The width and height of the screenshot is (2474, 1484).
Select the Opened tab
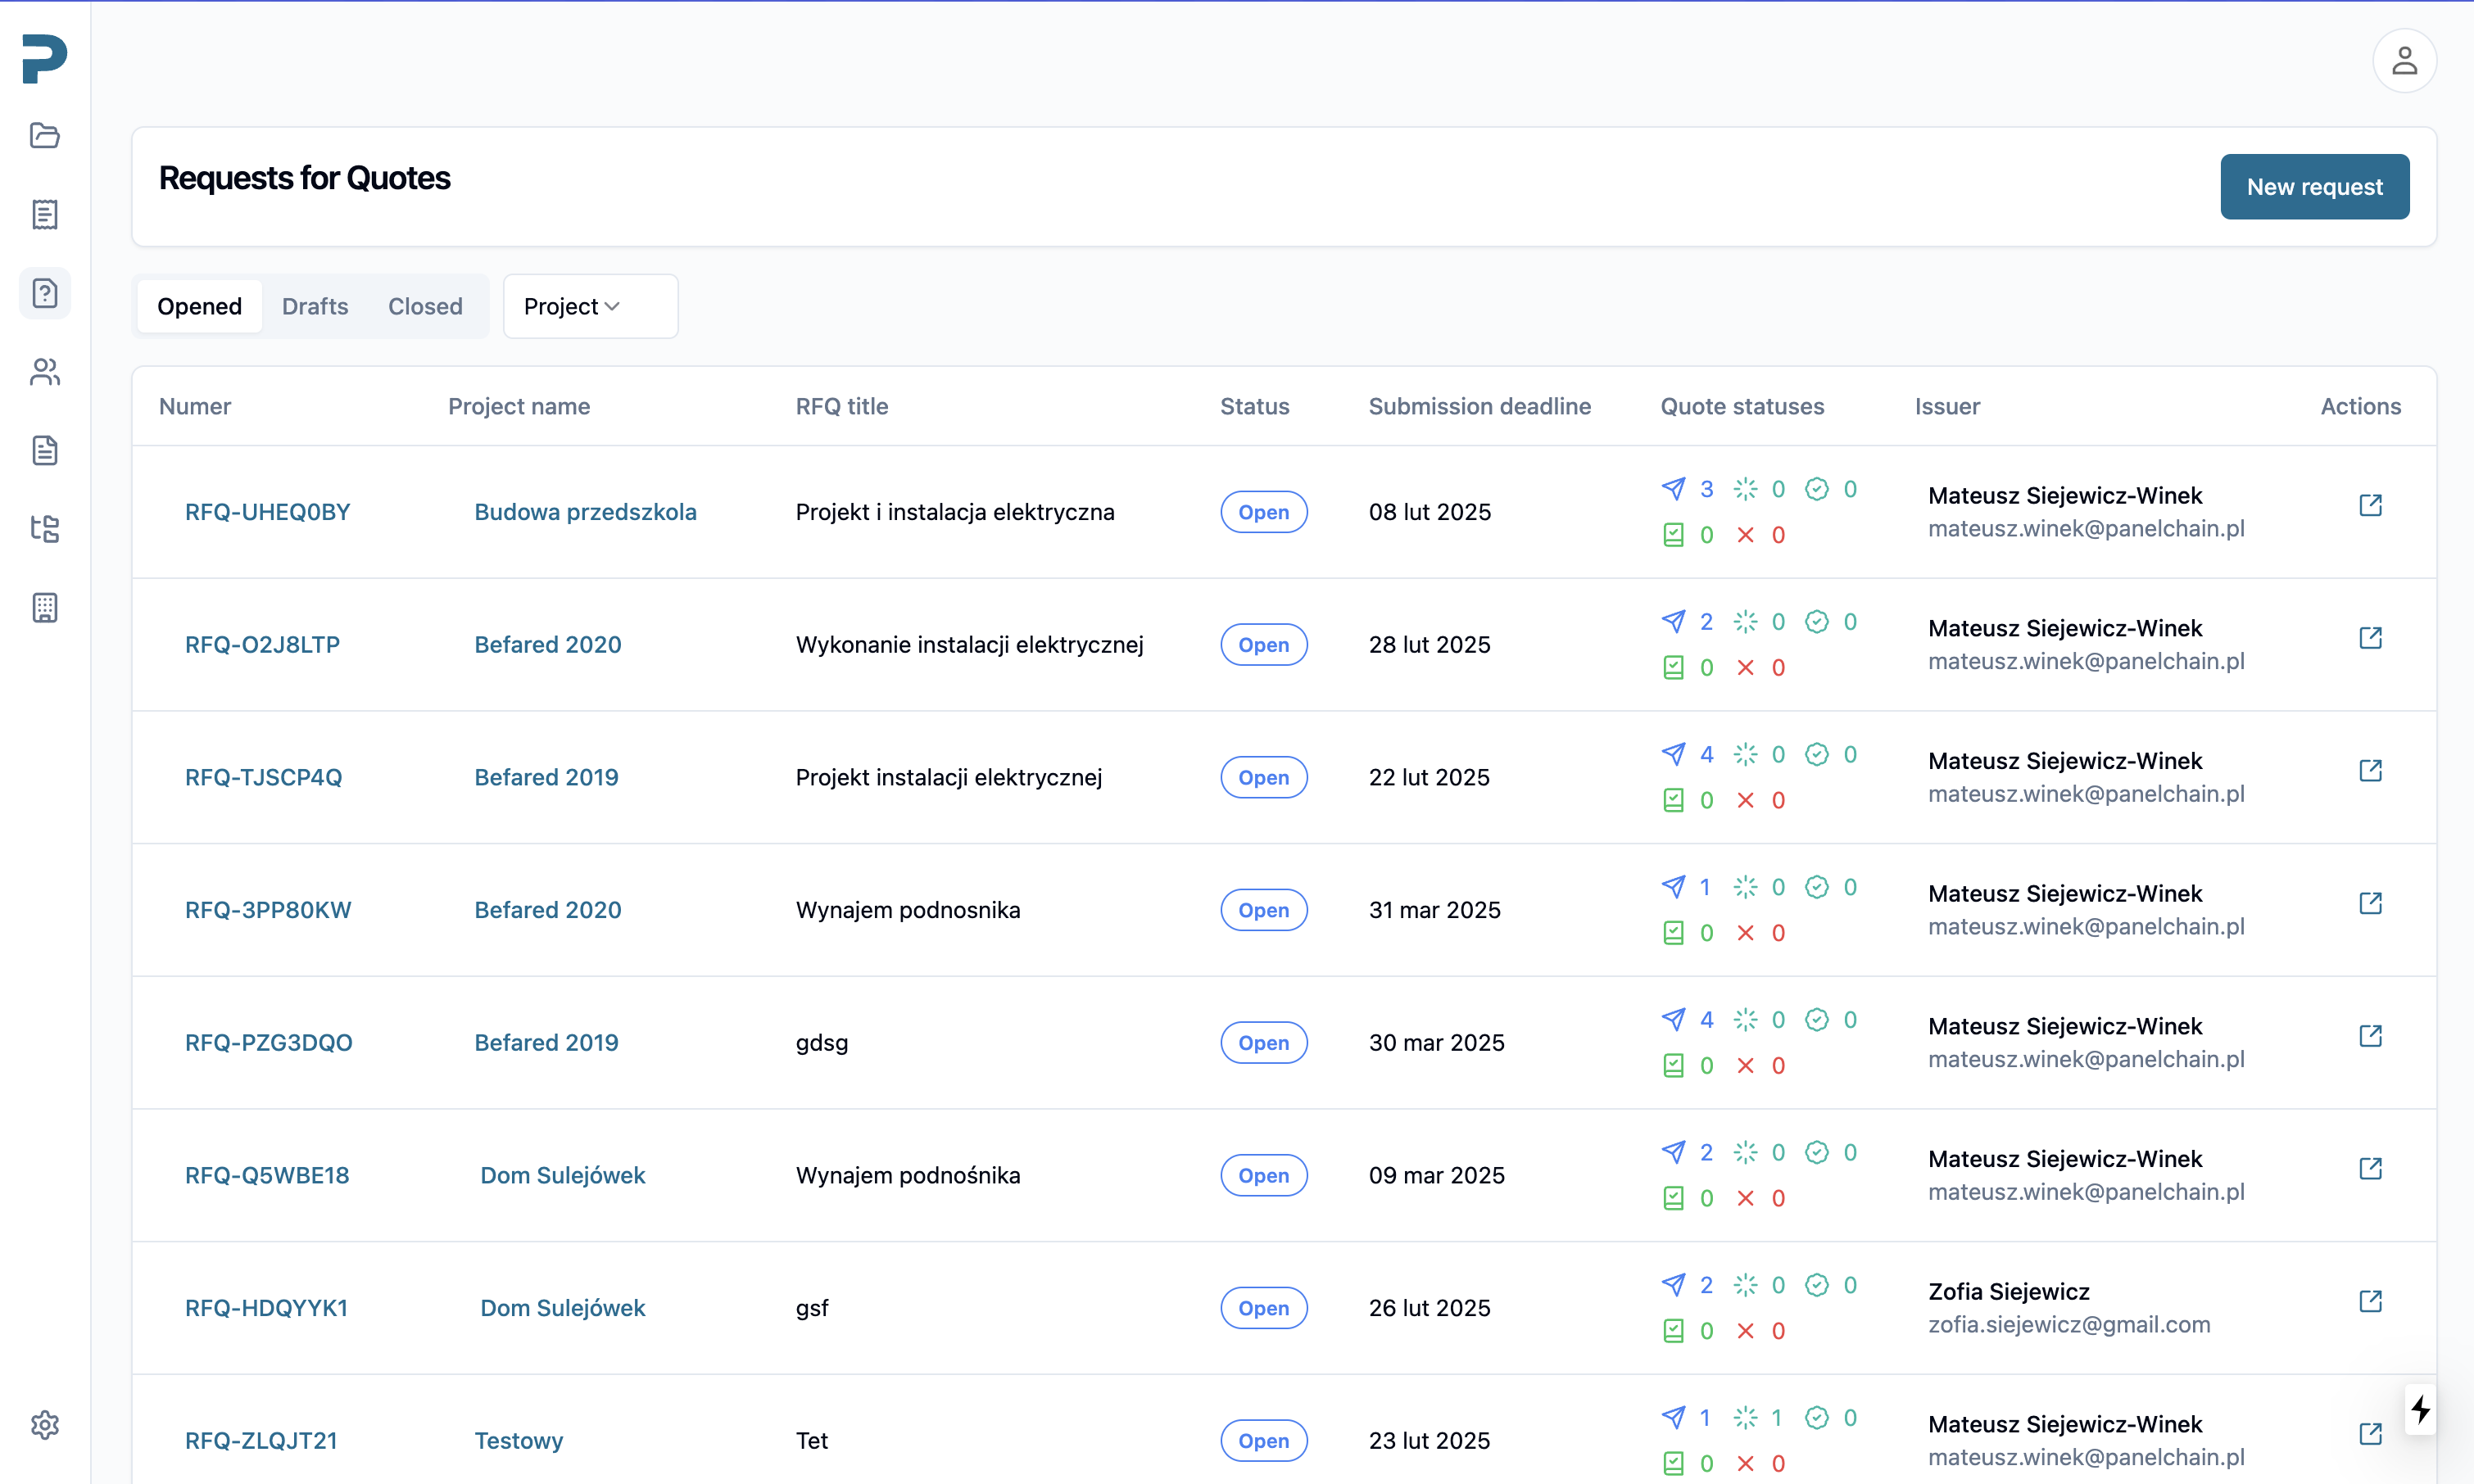click(x=199, y=306)
